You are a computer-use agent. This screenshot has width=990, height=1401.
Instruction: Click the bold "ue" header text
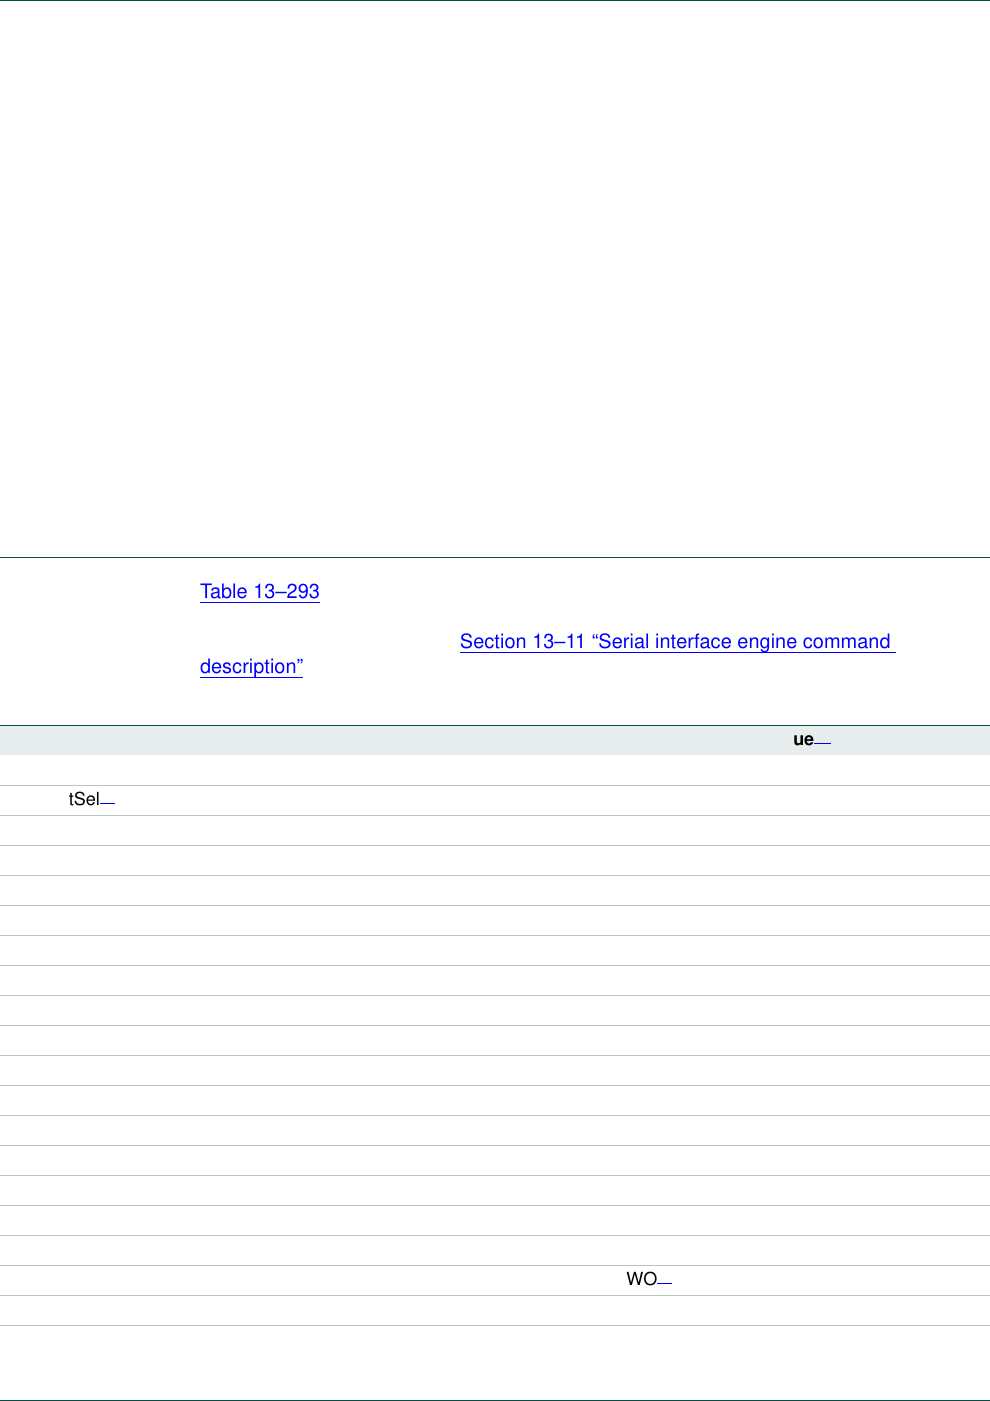[803, 740]
